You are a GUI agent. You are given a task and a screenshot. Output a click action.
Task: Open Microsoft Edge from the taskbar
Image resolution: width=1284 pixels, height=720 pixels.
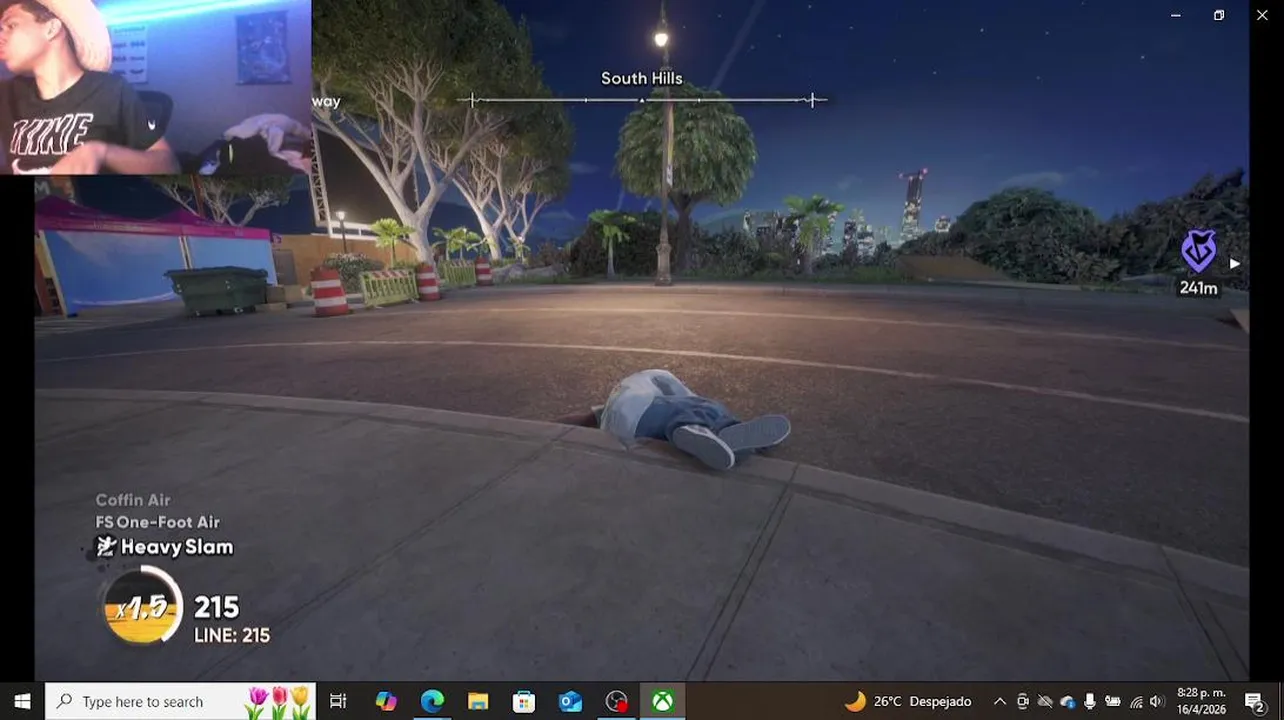click(432, 701)
